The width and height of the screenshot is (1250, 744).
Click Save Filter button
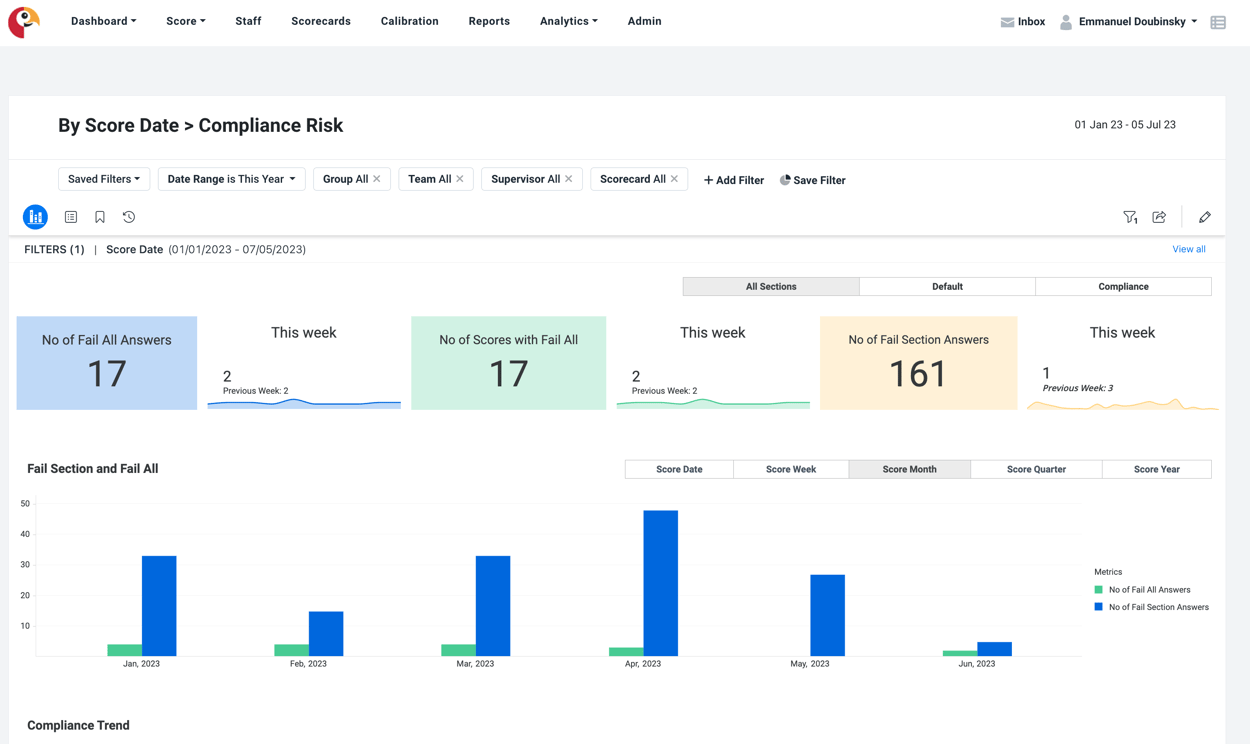click(x=812, y=180)
